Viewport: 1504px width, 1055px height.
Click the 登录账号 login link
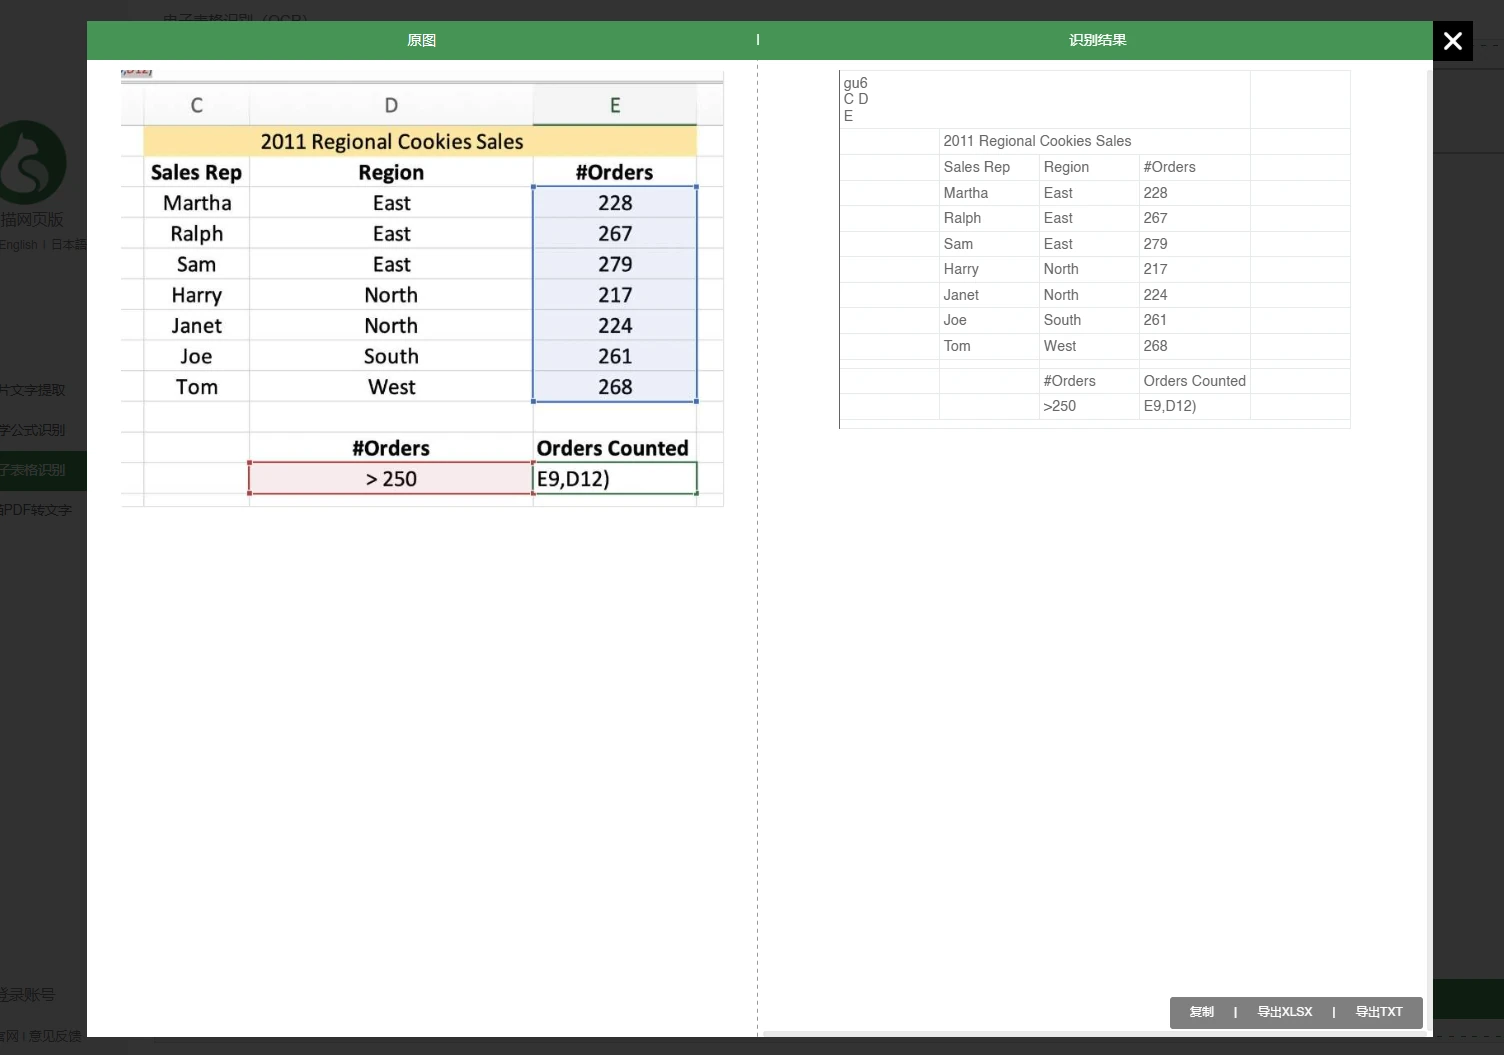(x=28, y=995)
